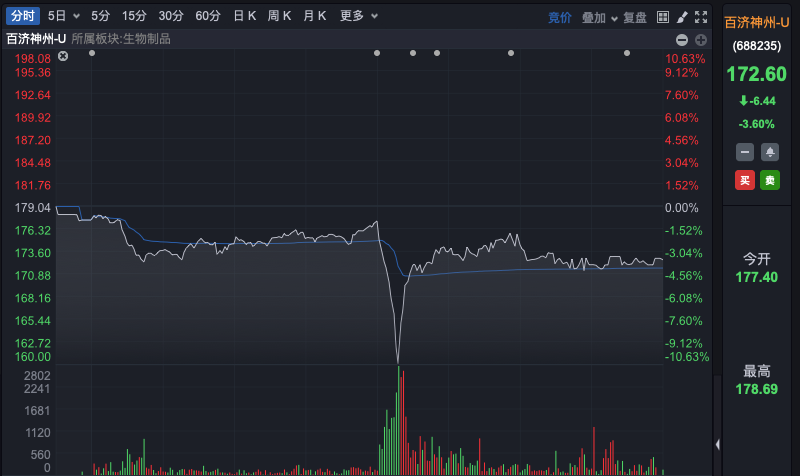Collapse side panel with the left arrow handle

[717, 444]
